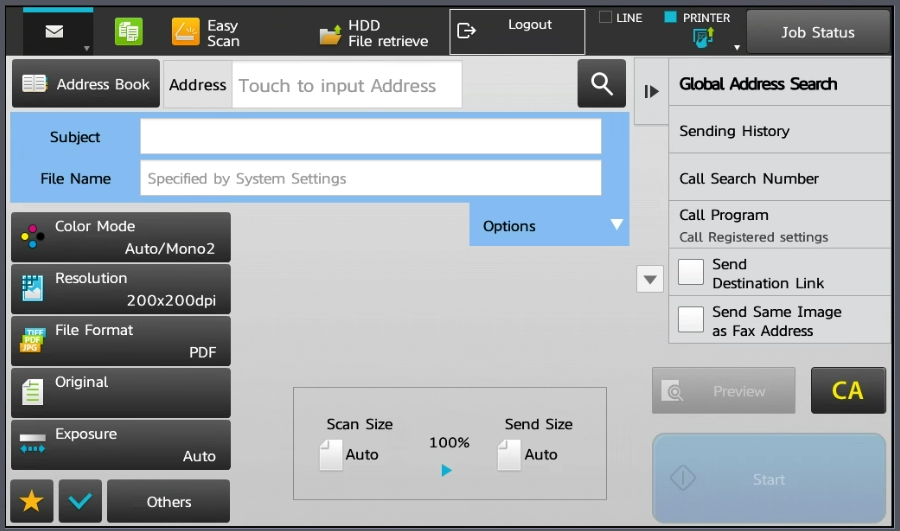Tap Send Size Auto page icon
This screenshot has height=531, width=900.
click(509, 455)
